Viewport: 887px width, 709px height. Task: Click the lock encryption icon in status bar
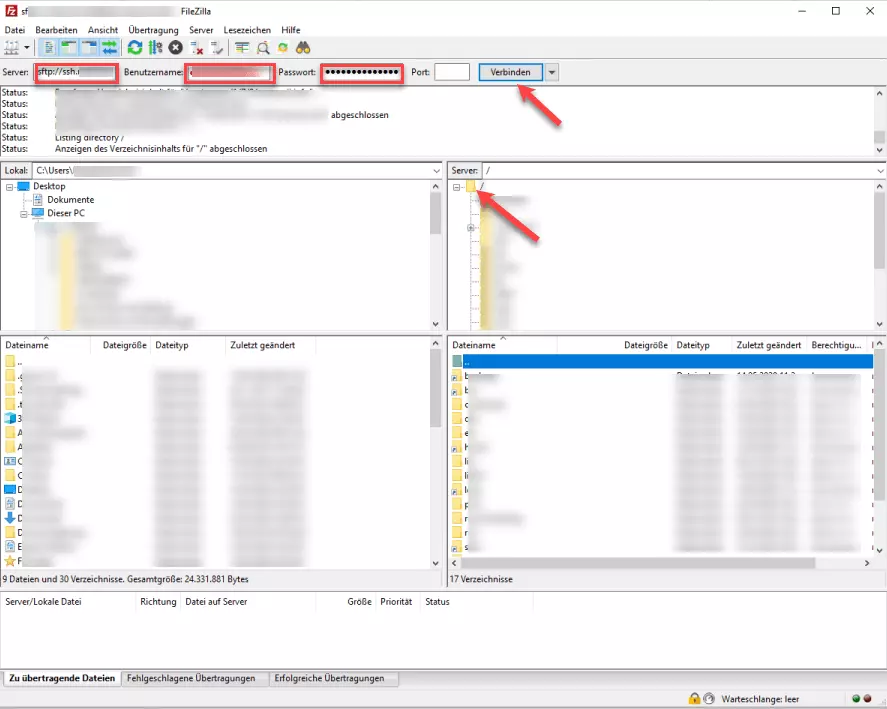pos(694,699)
